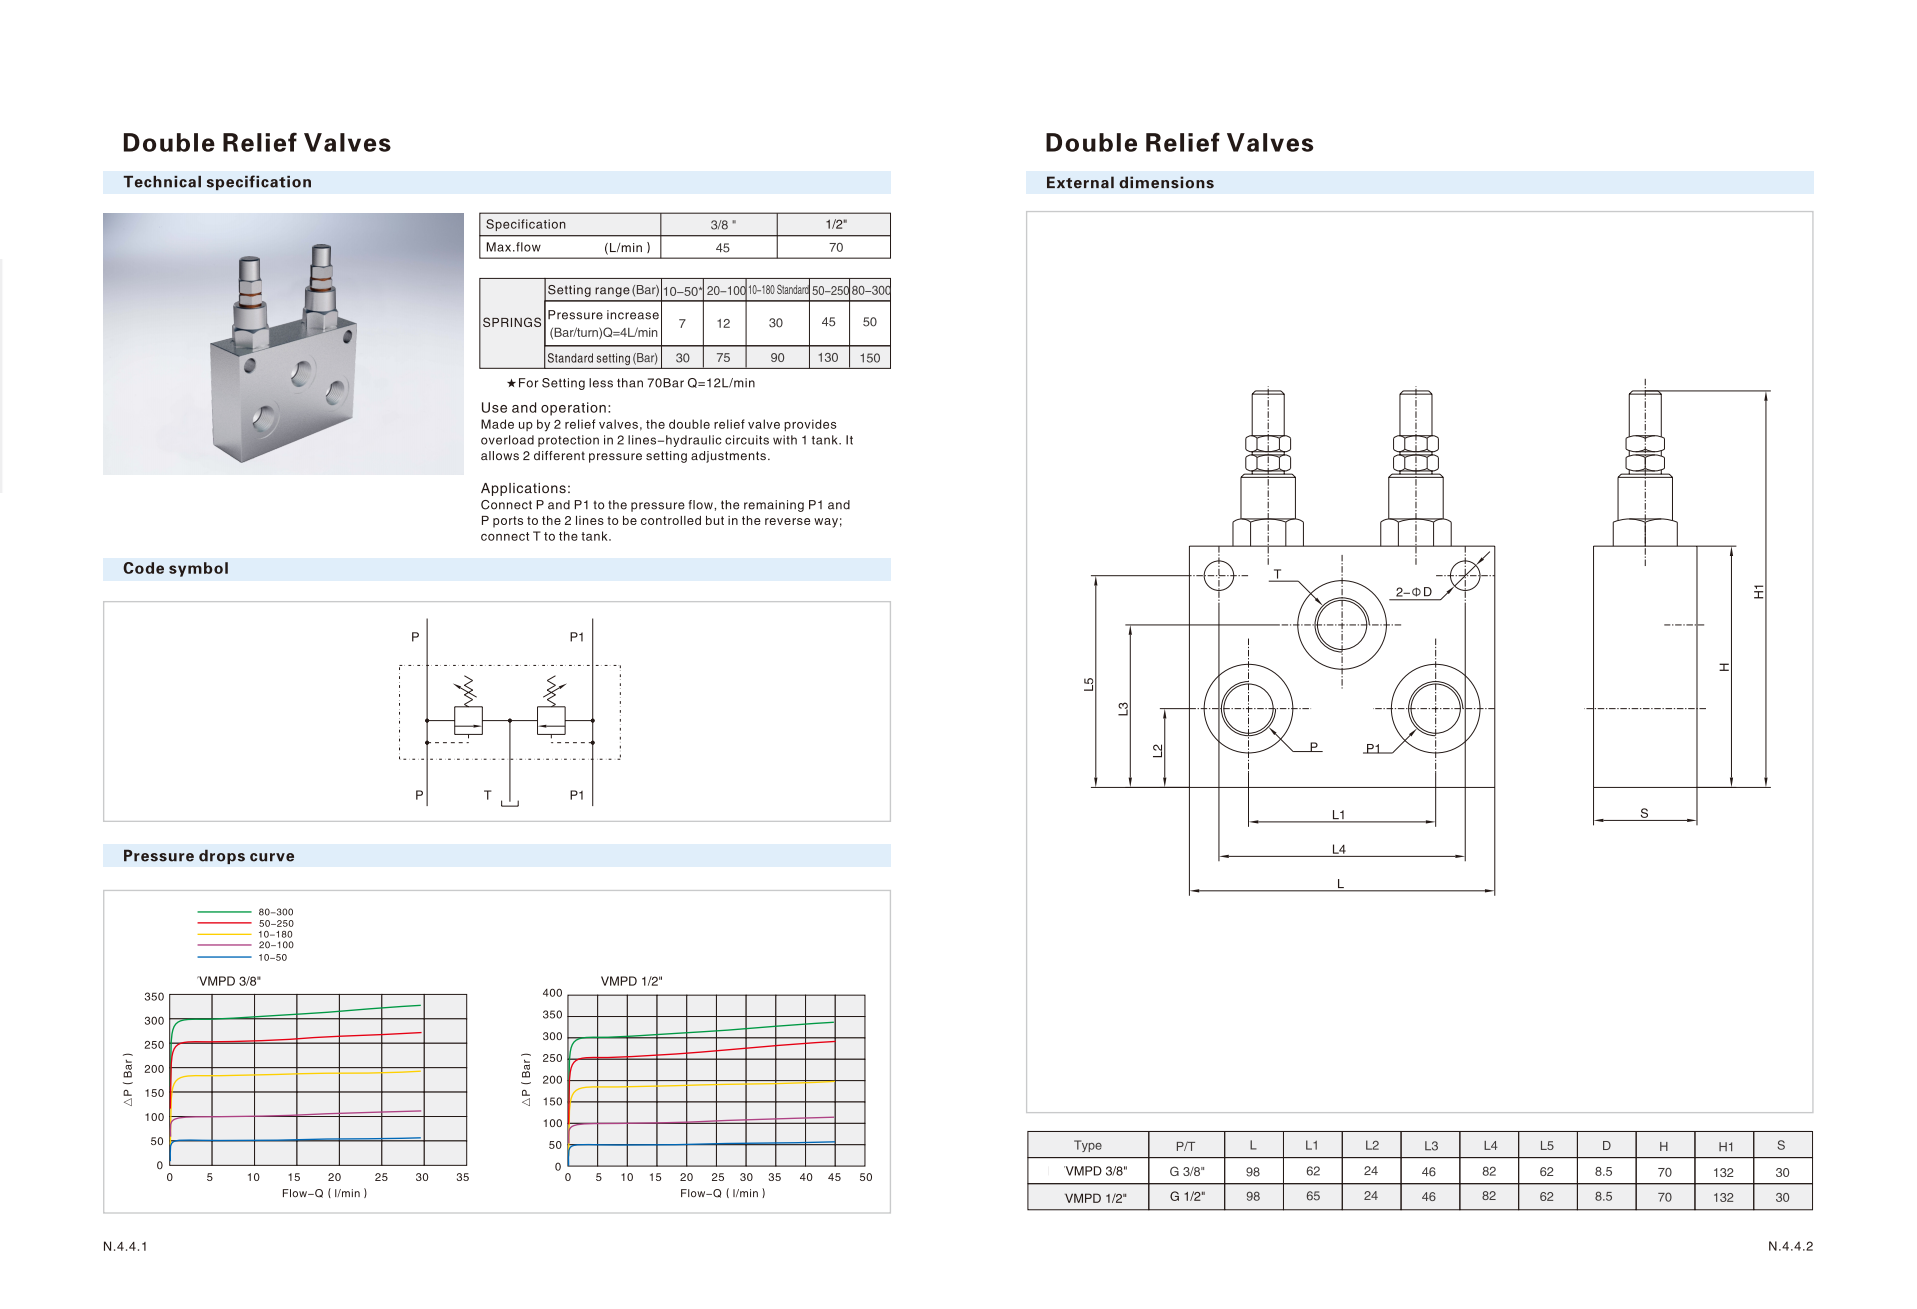The image size is (1917, 1309).
Task: Click the 'VMPD 3/8"' row label in the dimensions table
Action: tap(1096, 1171)
